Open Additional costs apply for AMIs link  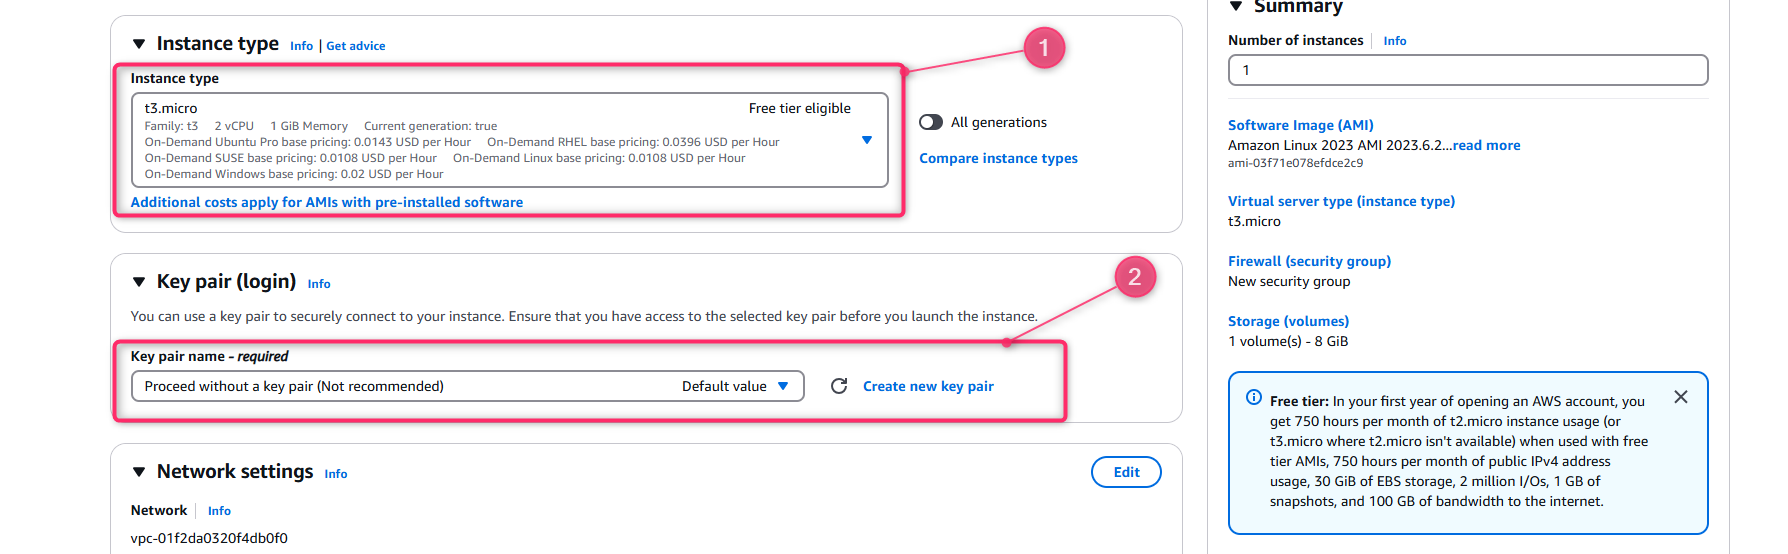click(x=327, y=202)
